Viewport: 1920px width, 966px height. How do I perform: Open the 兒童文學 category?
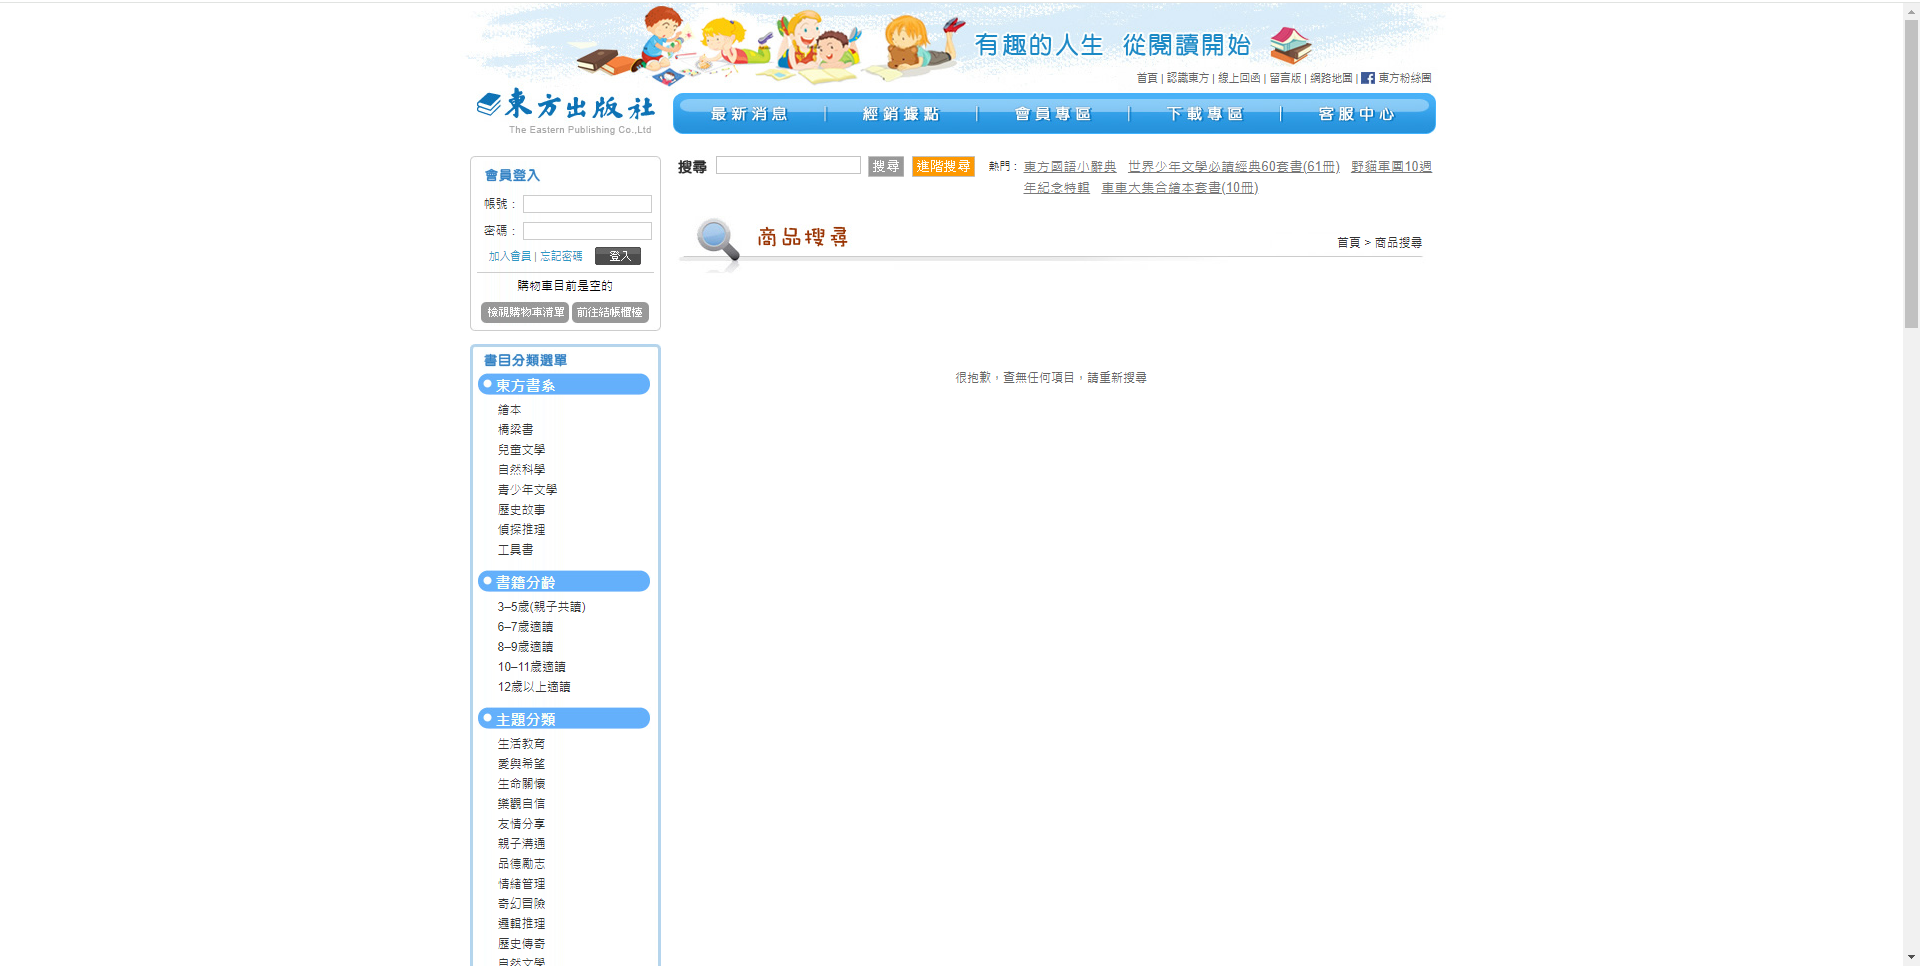(522, 450)
